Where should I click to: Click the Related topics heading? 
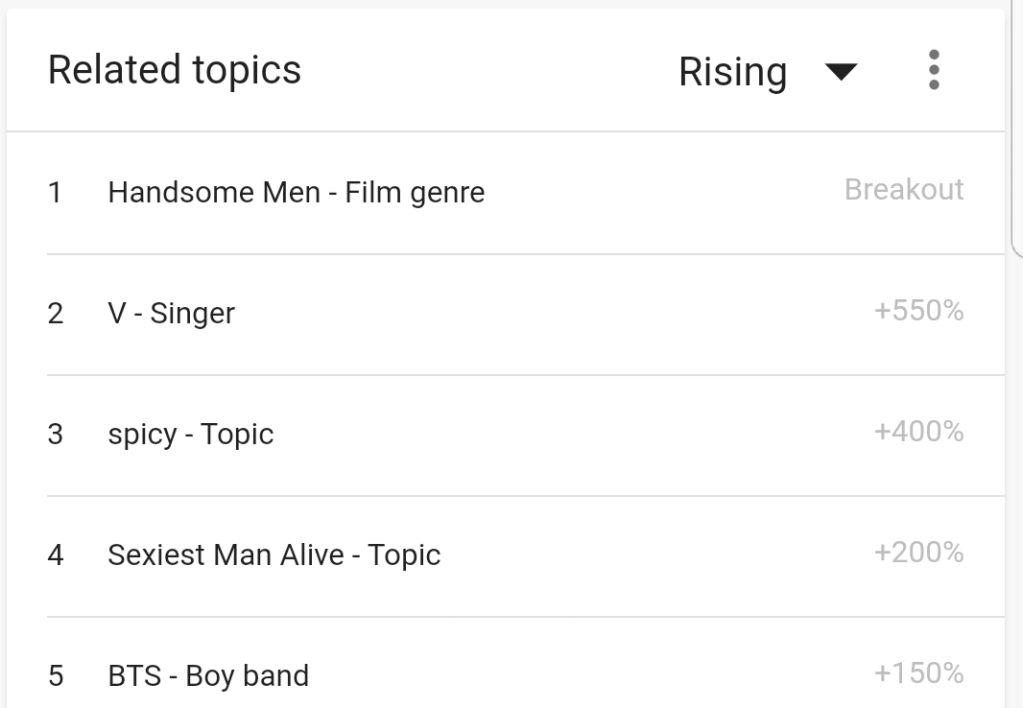point(174,70)
